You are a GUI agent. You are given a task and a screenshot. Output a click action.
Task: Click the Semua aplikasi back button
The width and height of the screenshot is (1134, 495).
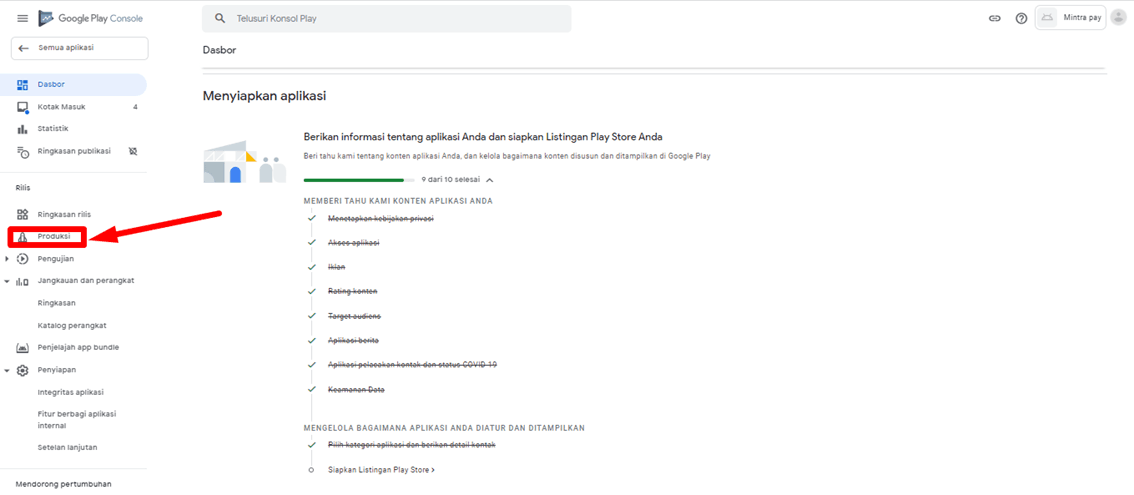click(79, 48)
